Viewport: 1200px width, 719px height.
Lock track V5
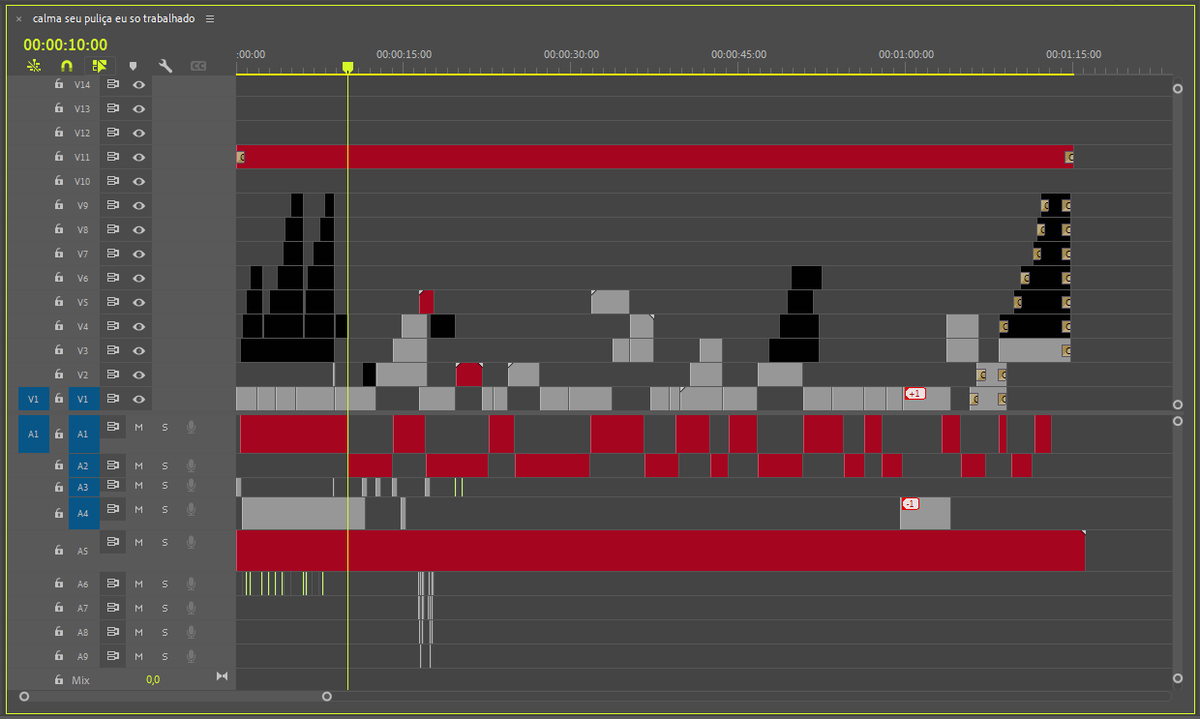[59, 302]
